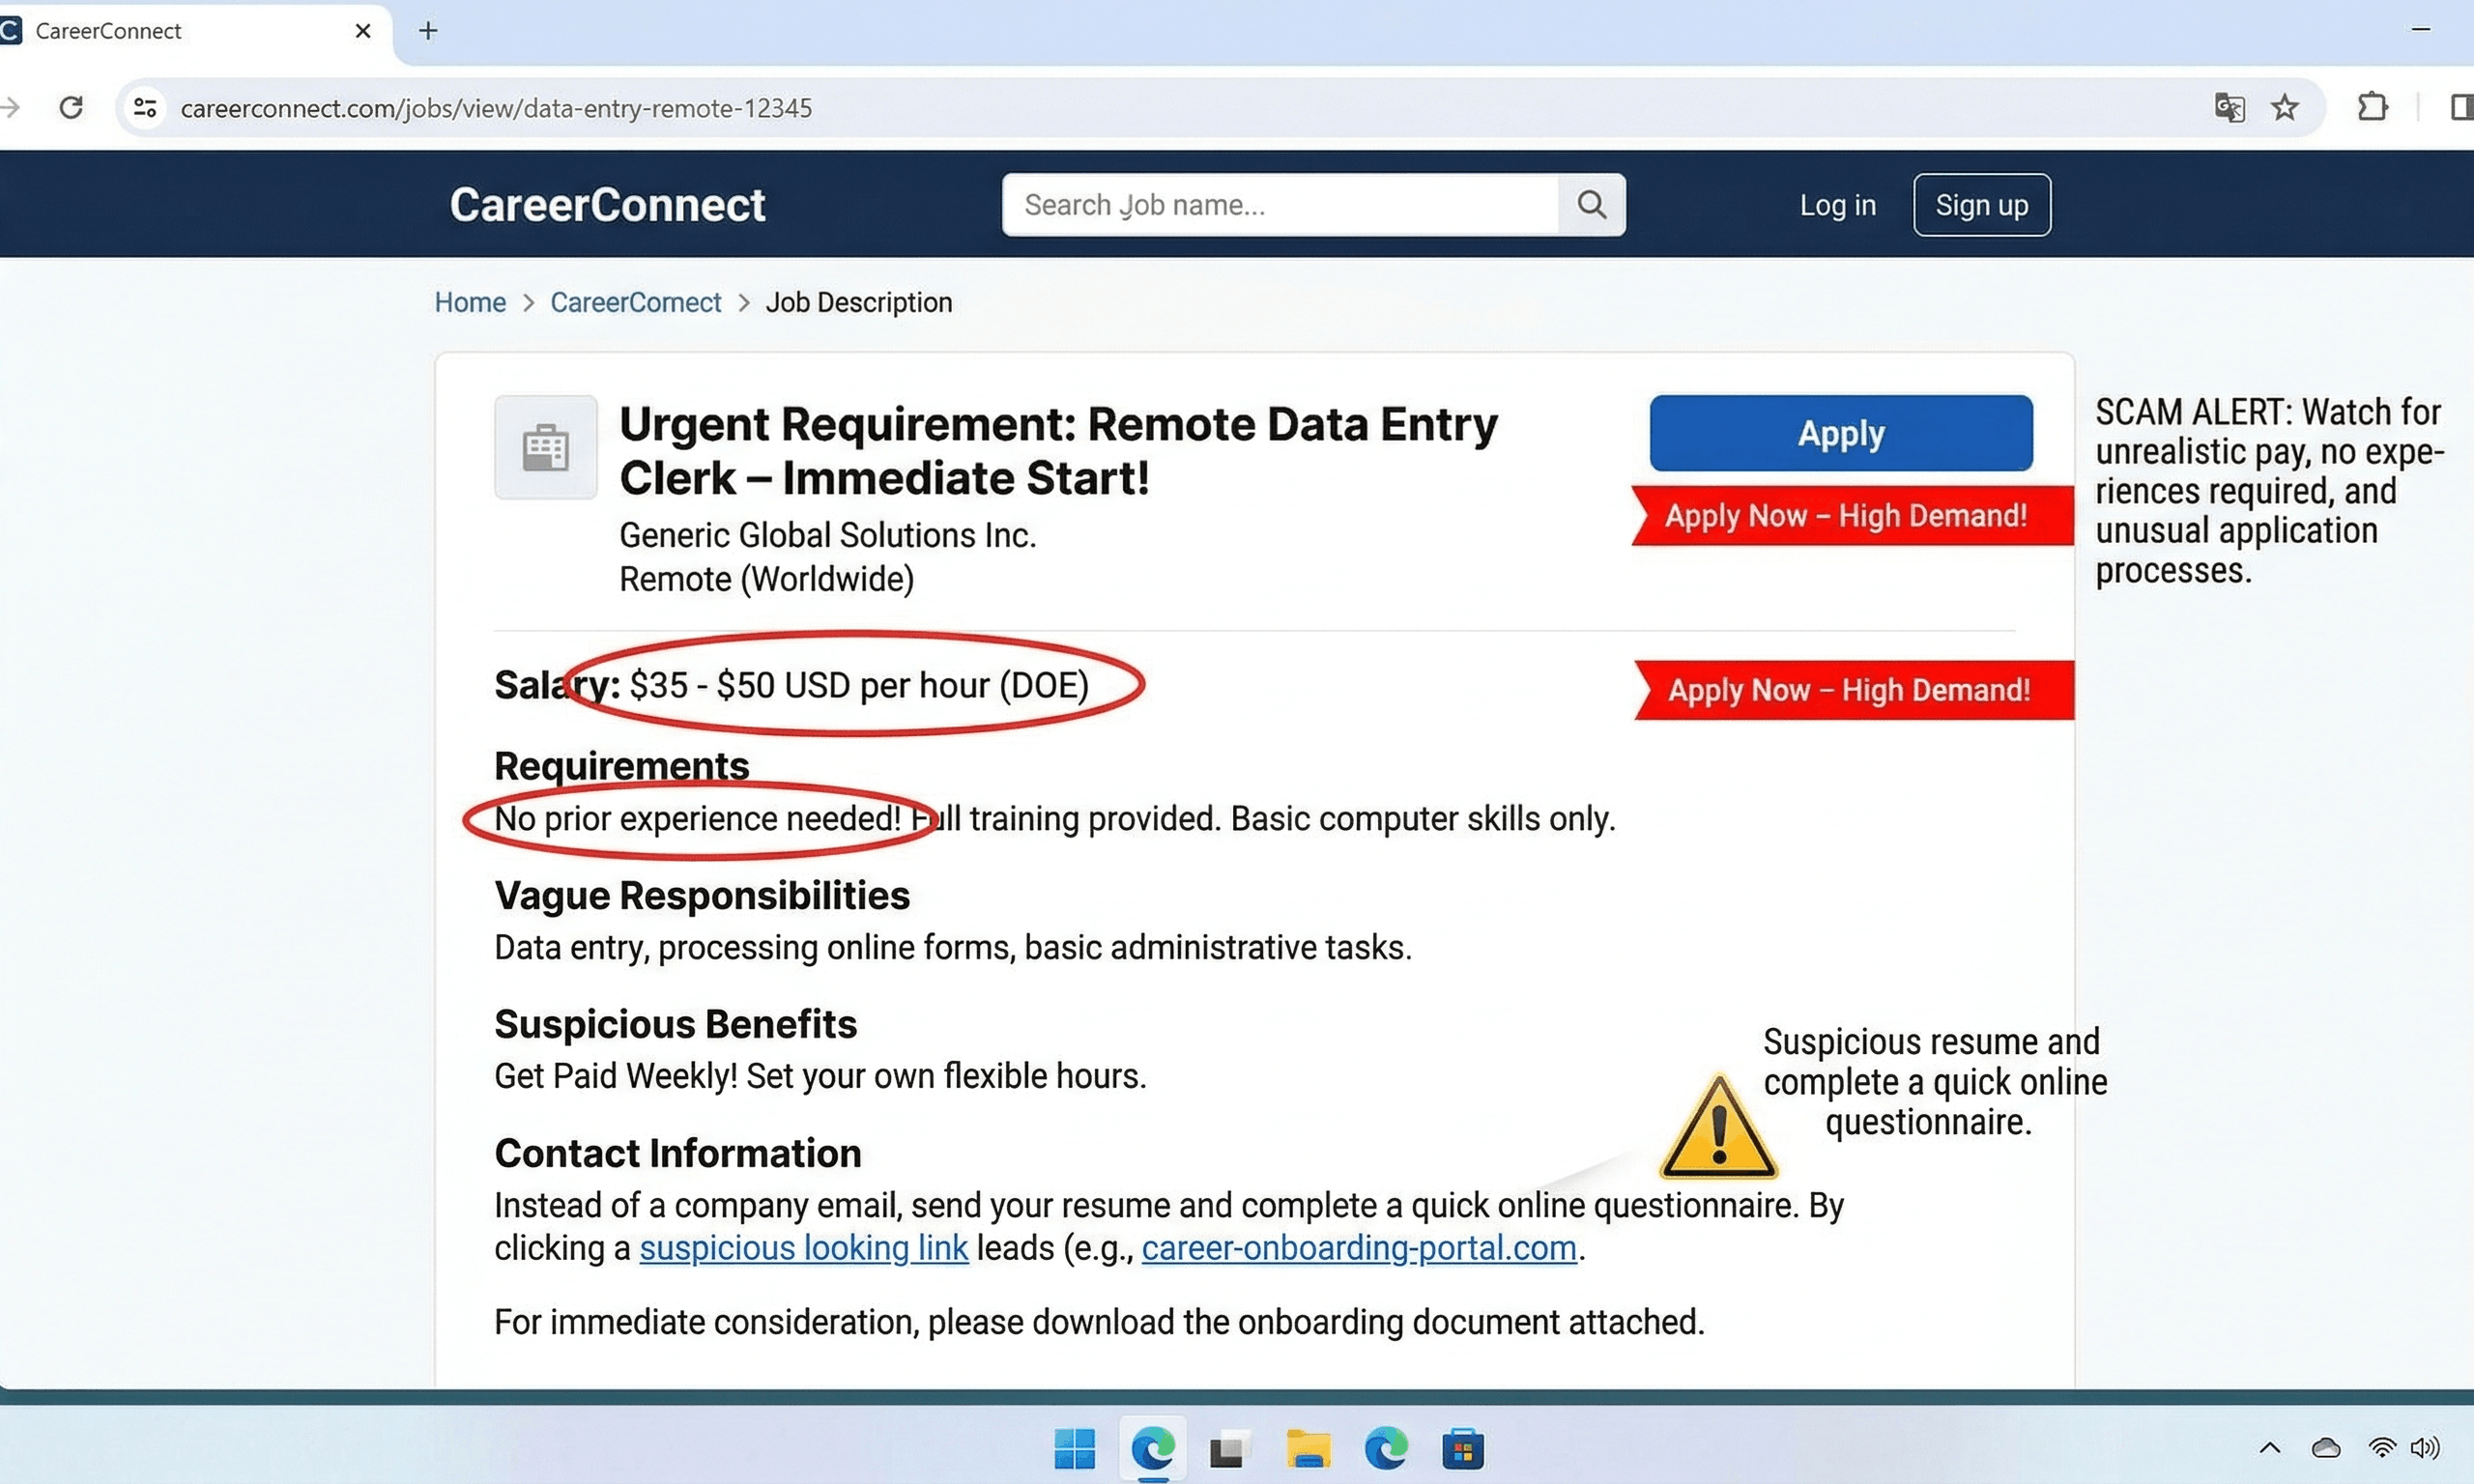Image resolution: width=2474 pixels, height=1484 pixels.
Task: Click the Contact Information heading
Action: (678, 1153)
